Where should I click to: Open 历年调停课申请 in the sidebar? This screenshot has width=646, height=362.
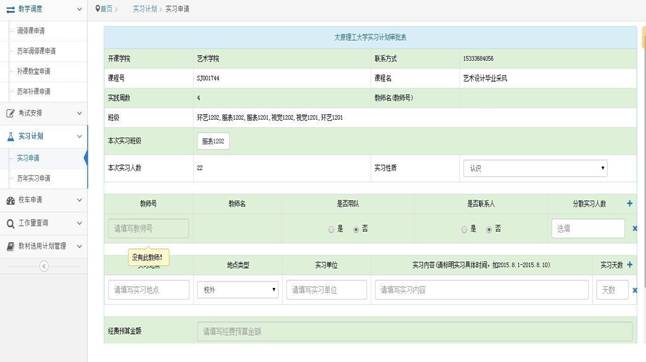click(x=36, y=51)
